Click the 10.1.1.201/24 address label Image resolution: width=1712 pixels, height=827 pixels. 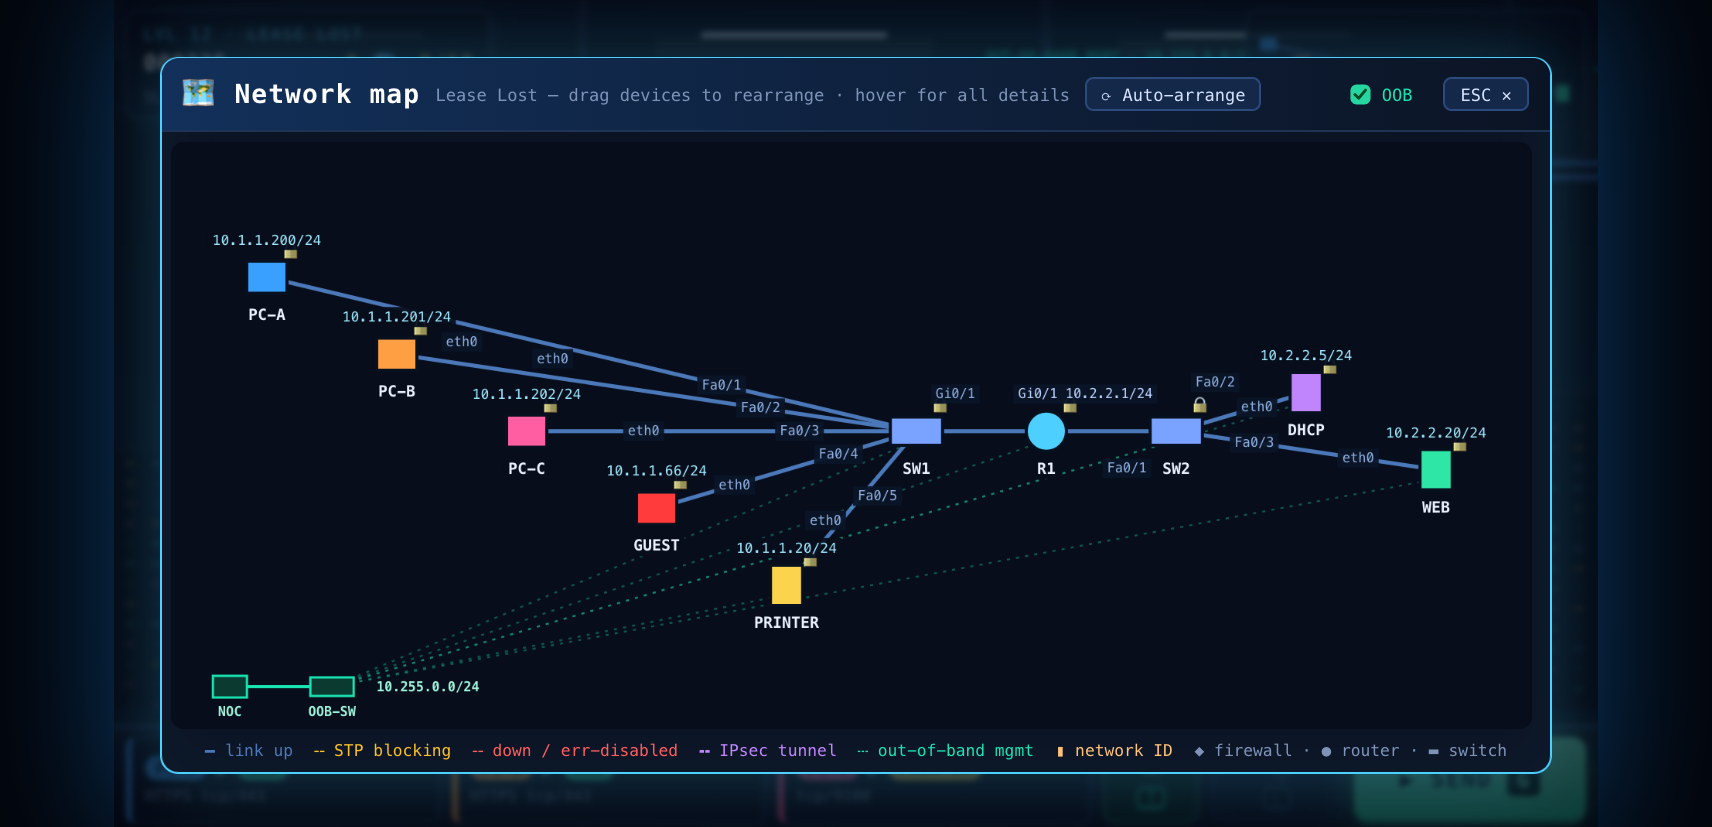[397, 317]
